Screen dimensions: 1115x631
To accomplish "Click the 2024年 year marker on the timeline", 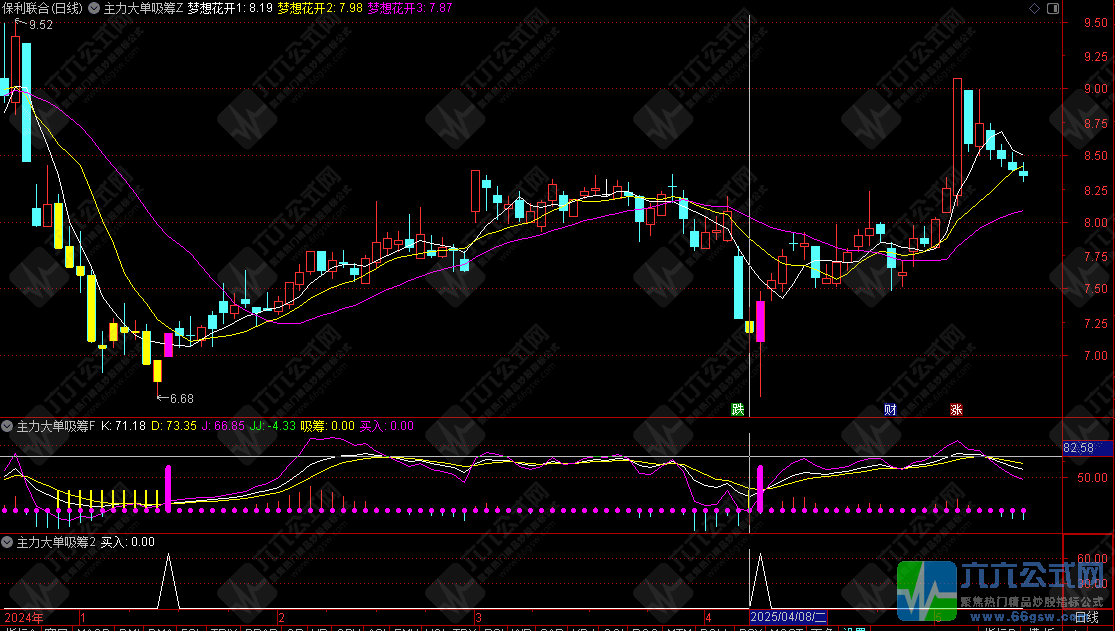I will [x=24, y=617].
